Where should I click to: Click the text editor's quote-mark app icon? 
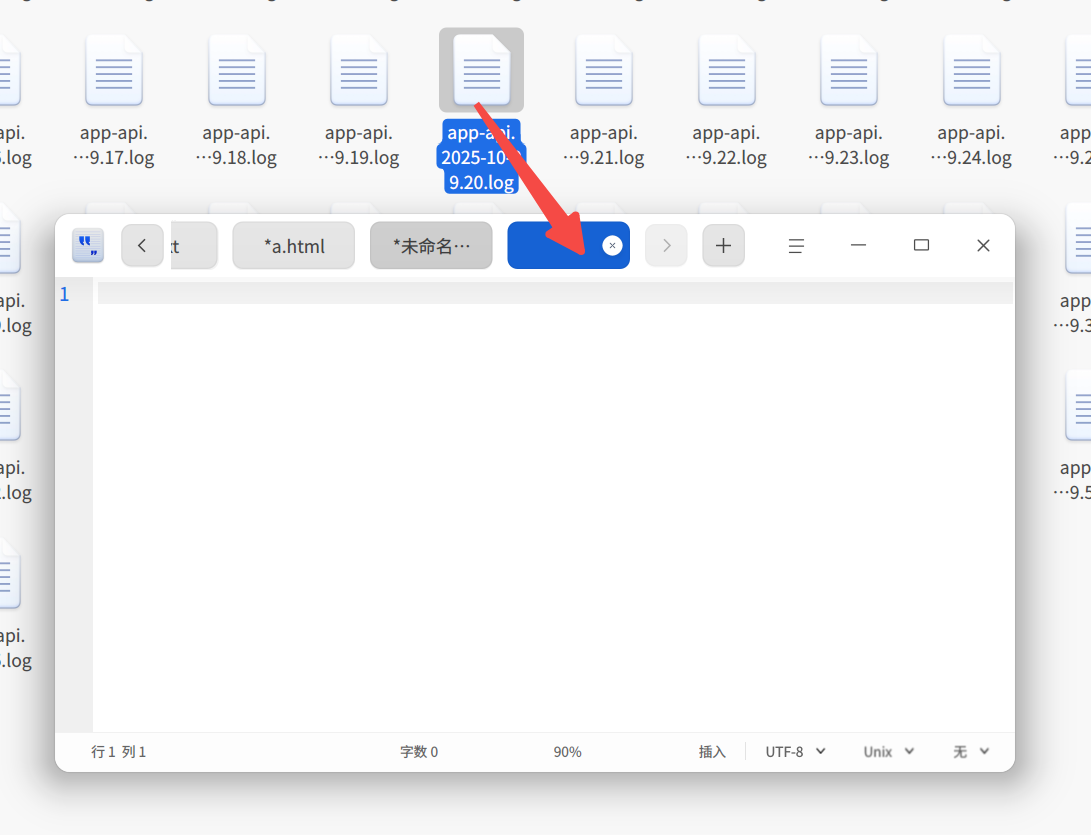88,246
